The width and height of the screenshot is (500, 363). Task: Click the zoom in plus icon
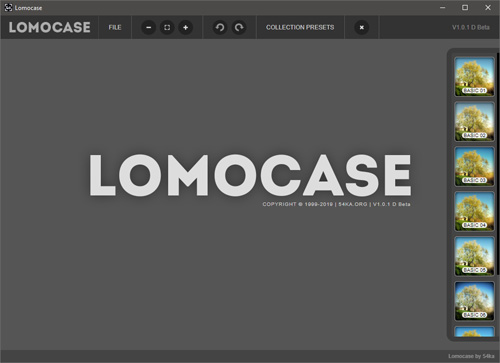(186, 27)
